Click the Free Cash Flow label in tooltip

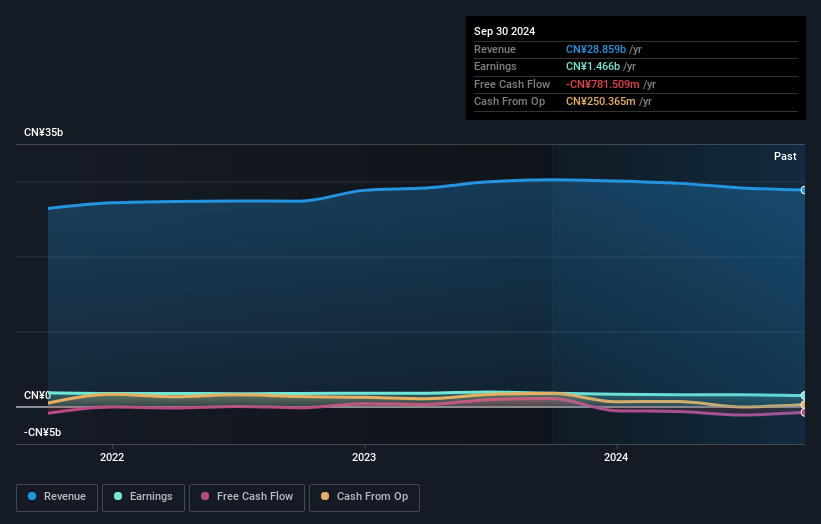[x=512, y=84]
